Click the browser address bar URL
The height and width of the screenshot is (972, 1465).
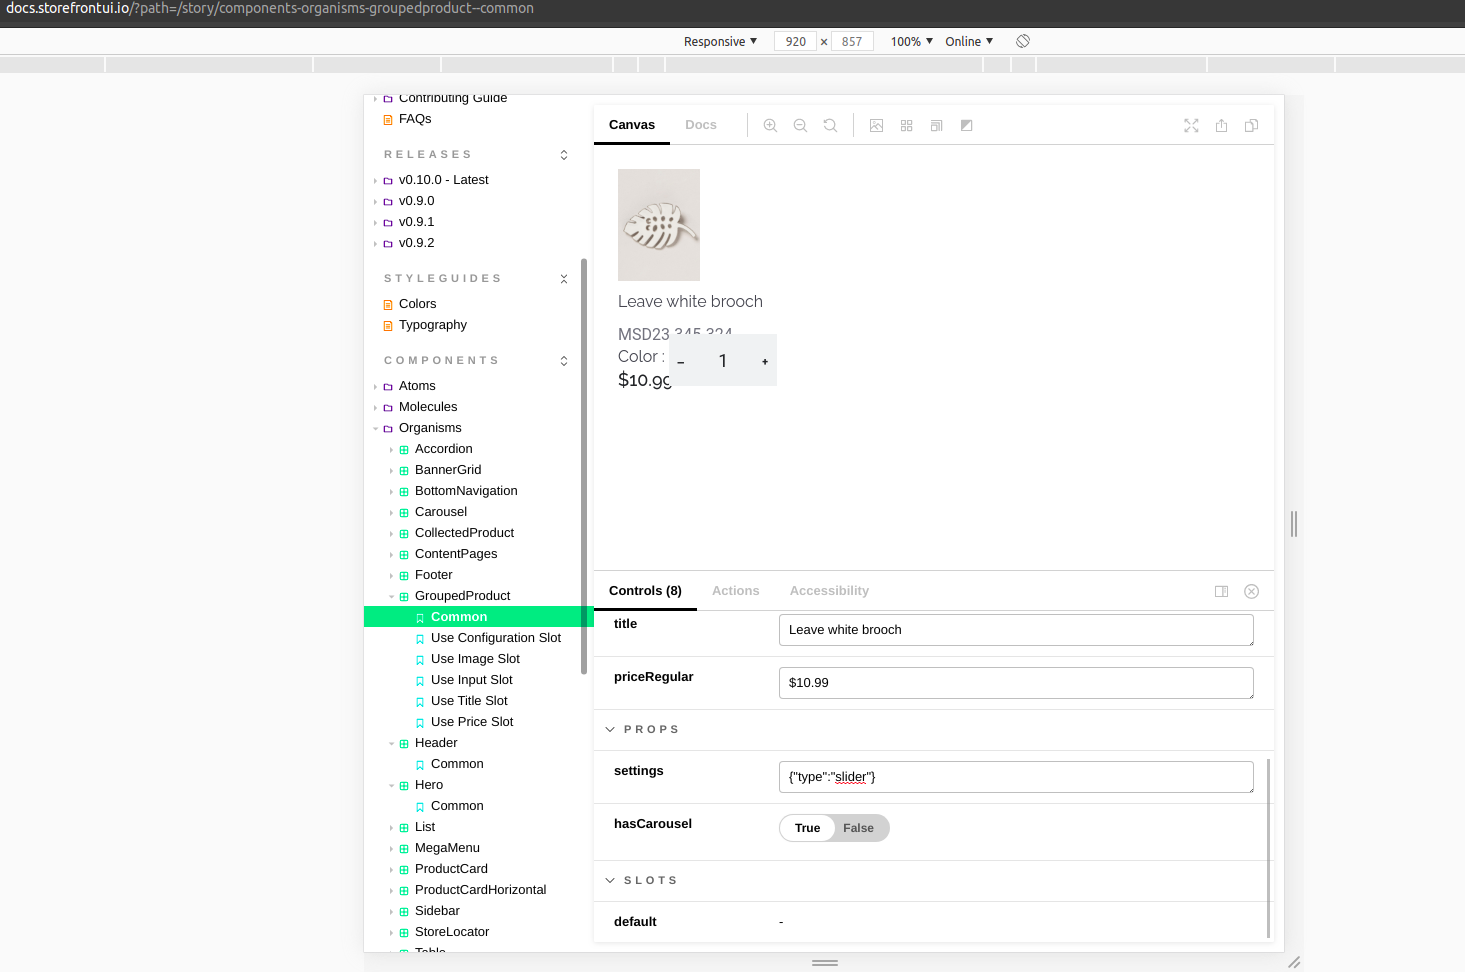270,8
